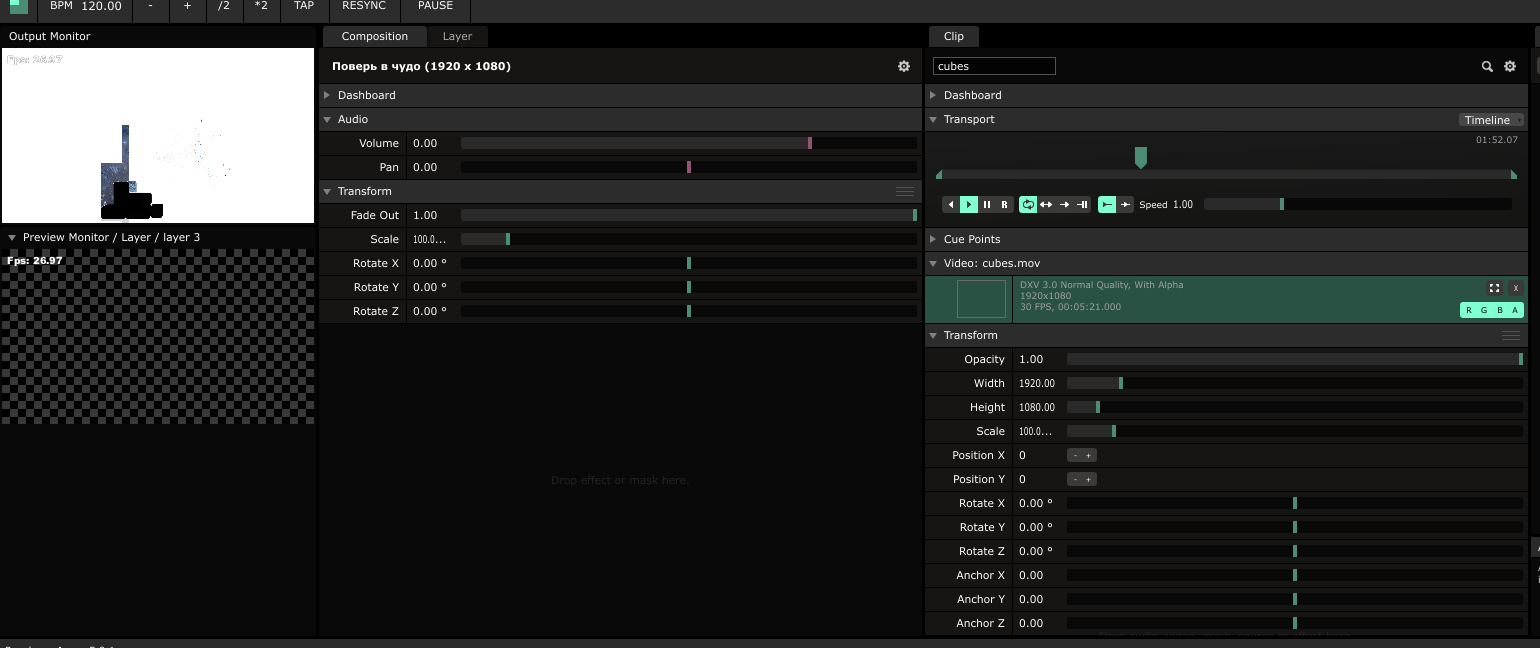Click the clip Opacity slider
This screenshot has height=648, width=1540.
point(1293,359)
